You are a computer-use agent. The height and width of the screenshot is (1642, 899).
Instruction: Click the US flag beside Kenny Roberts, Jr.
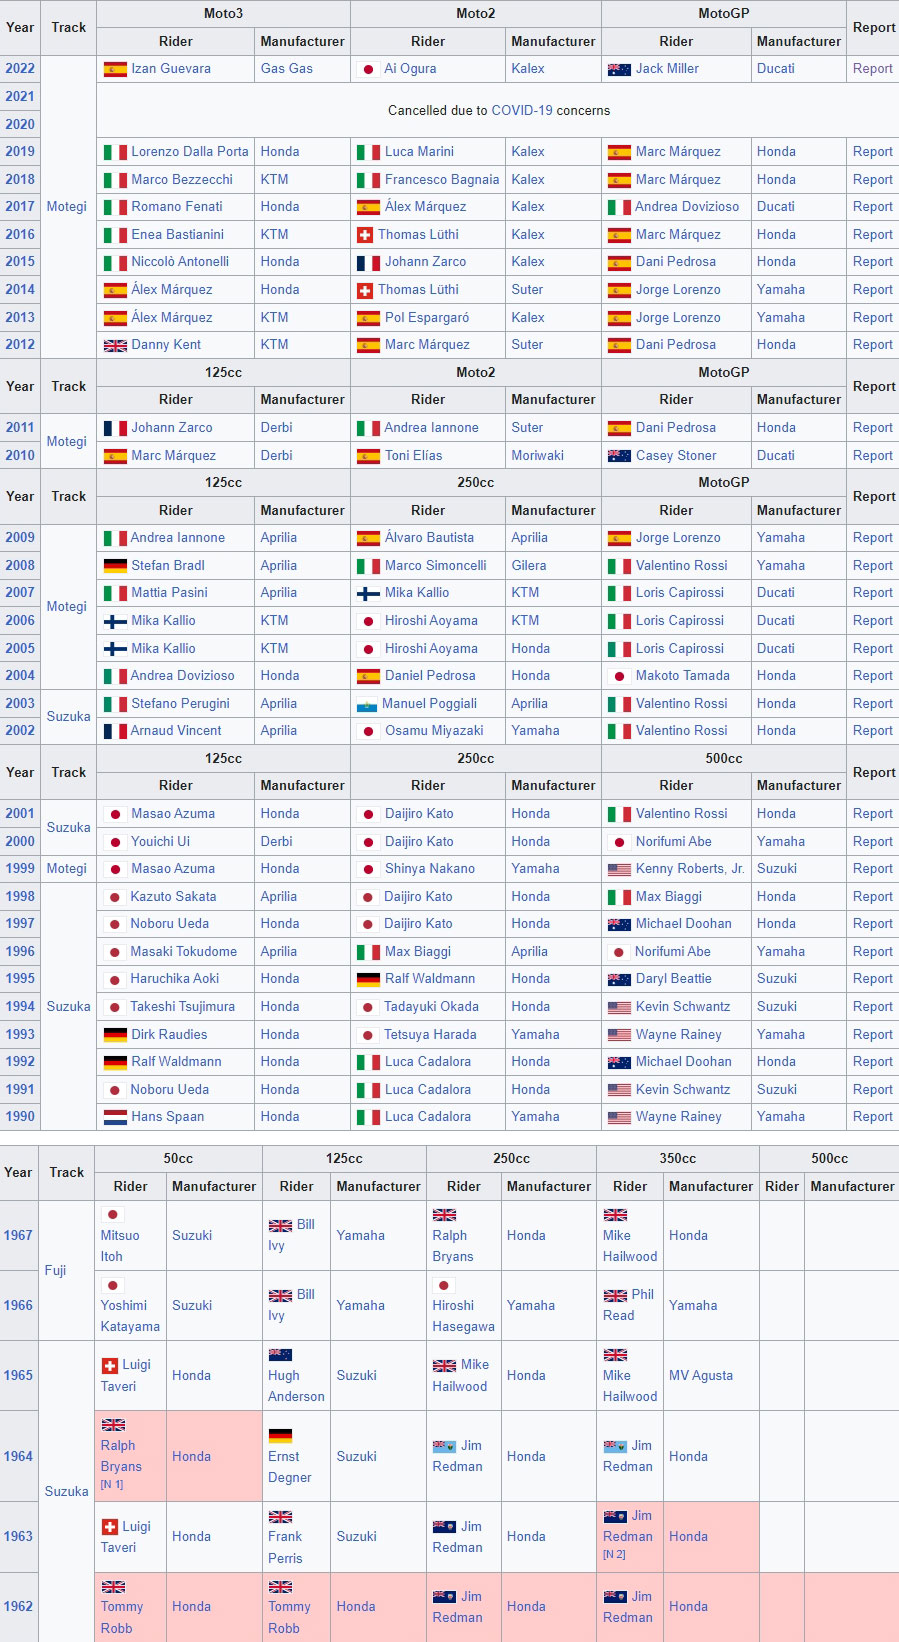[619, 869]
